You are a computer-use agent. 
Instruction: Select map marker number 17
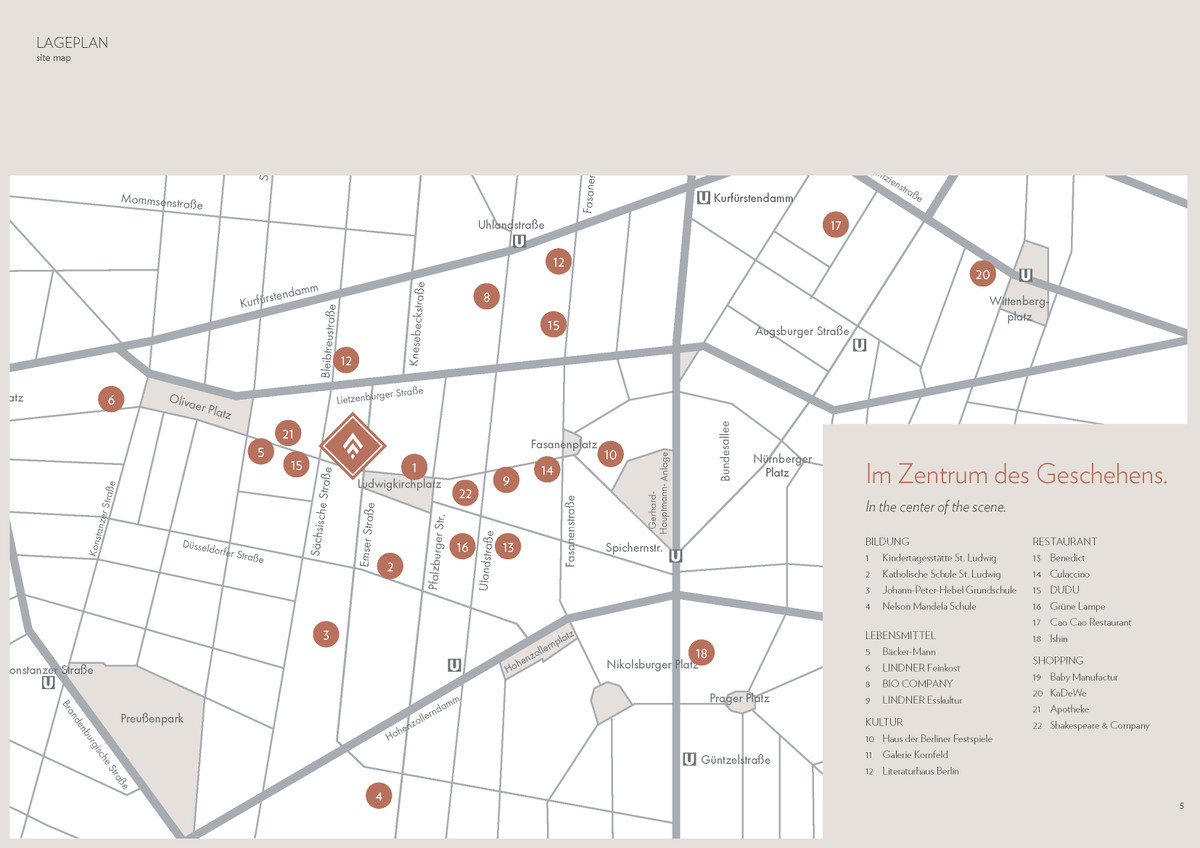[x=835, y=225]
